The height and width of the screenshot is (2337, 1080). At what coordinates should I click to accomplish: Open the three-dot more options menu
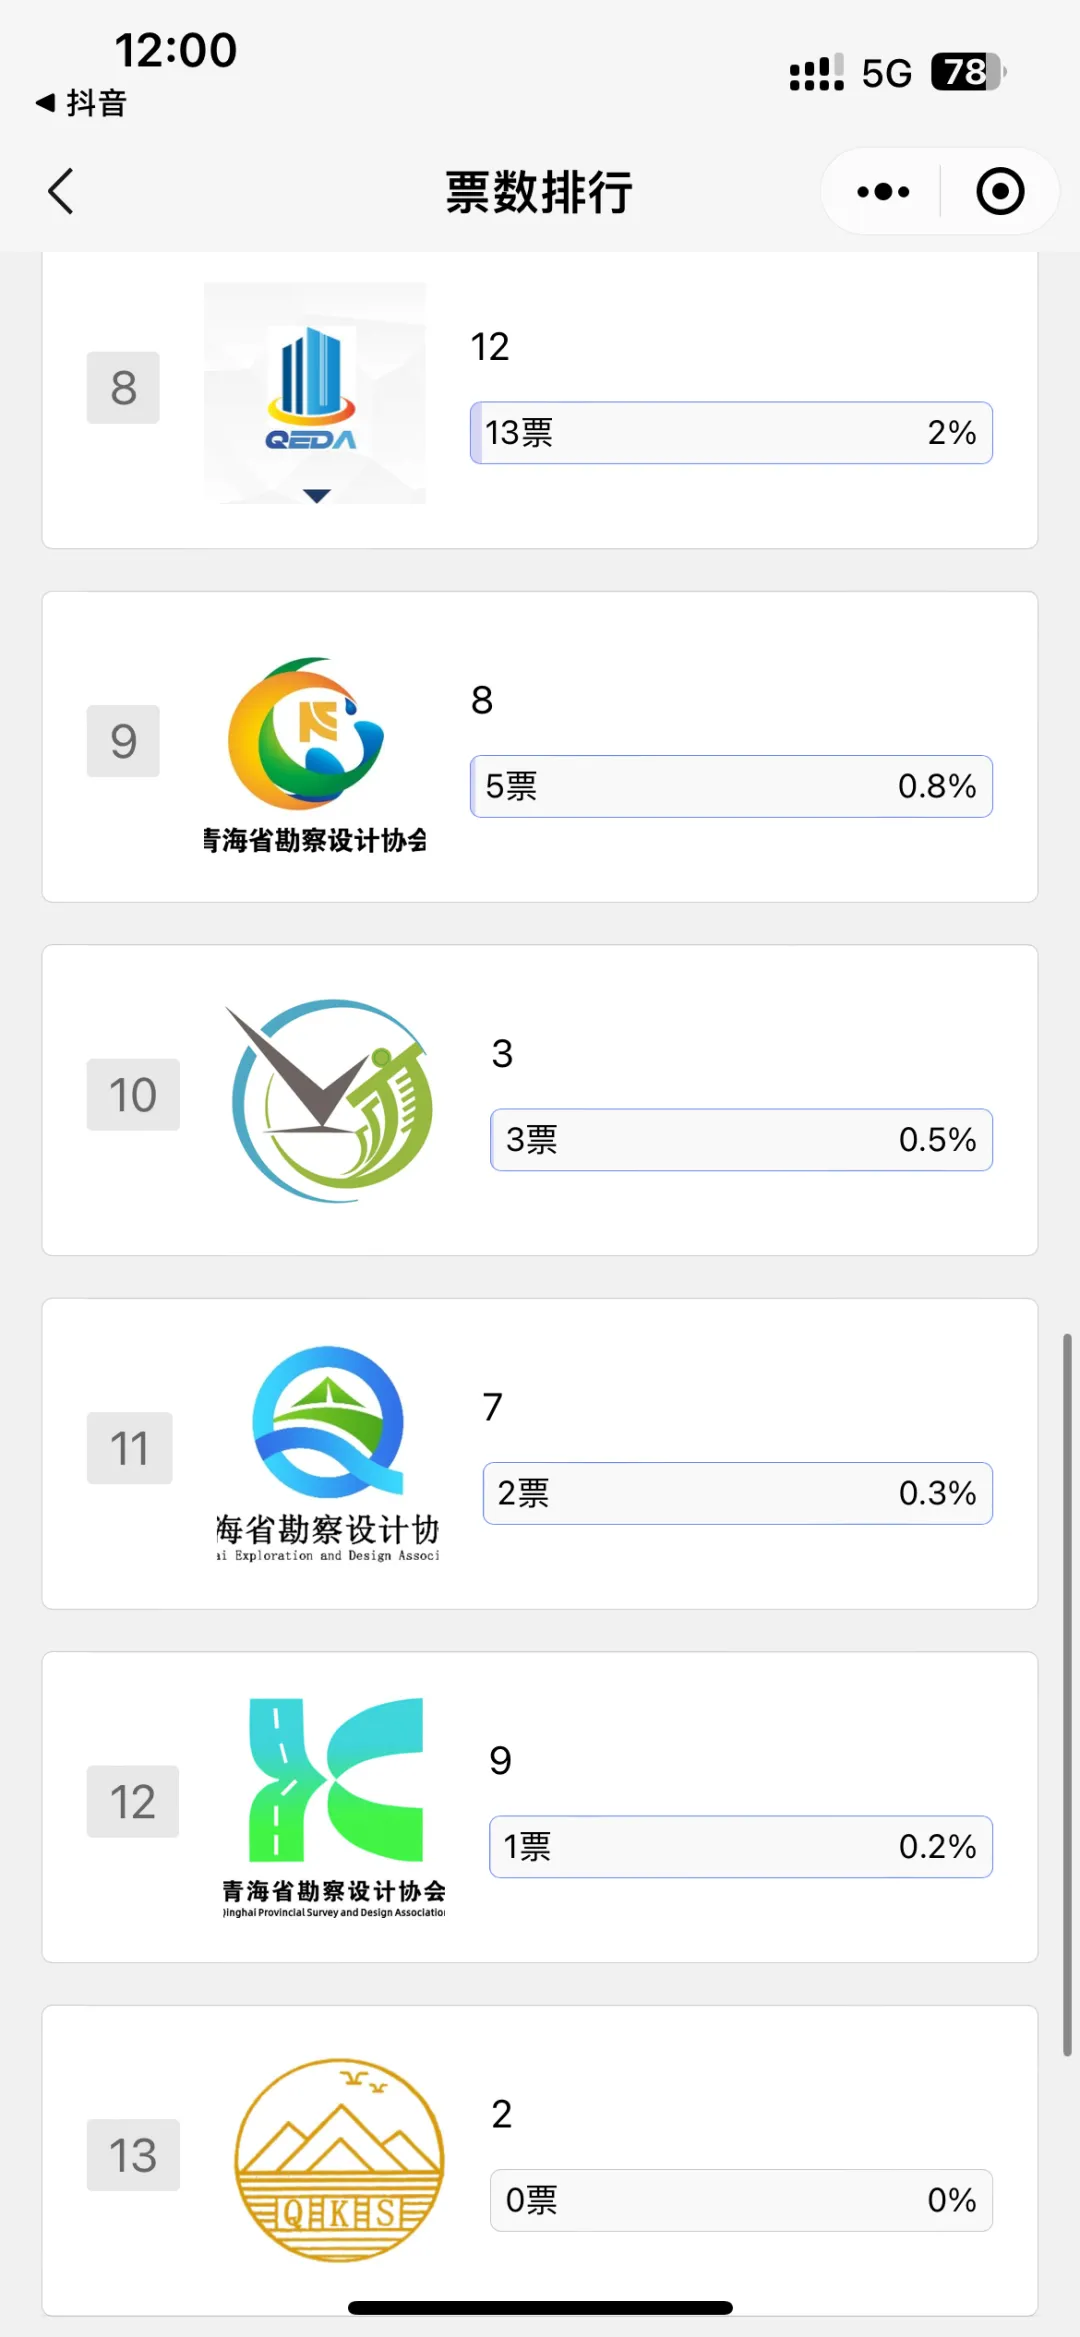(883, 191)
